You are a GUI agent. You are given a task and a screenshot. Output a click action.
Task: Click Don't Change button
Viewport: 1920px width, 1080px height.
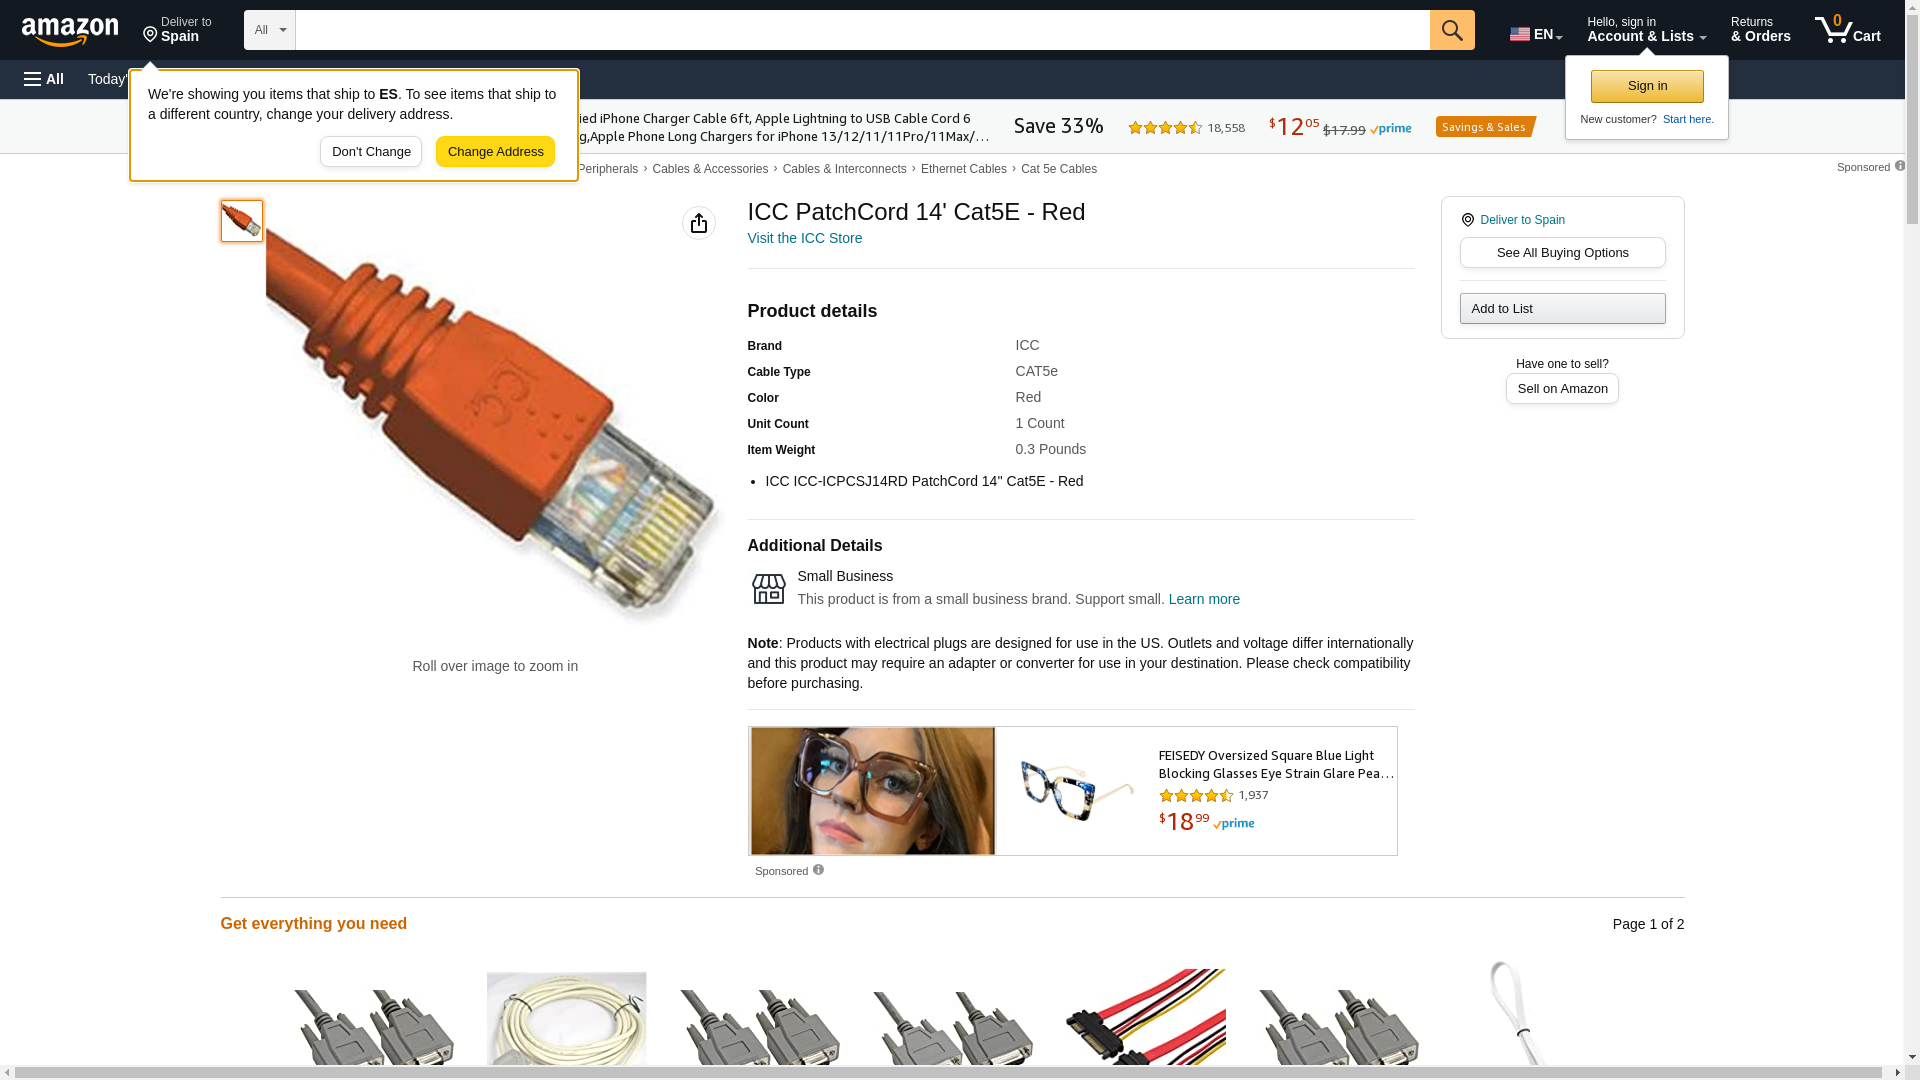tap(371, 152)
